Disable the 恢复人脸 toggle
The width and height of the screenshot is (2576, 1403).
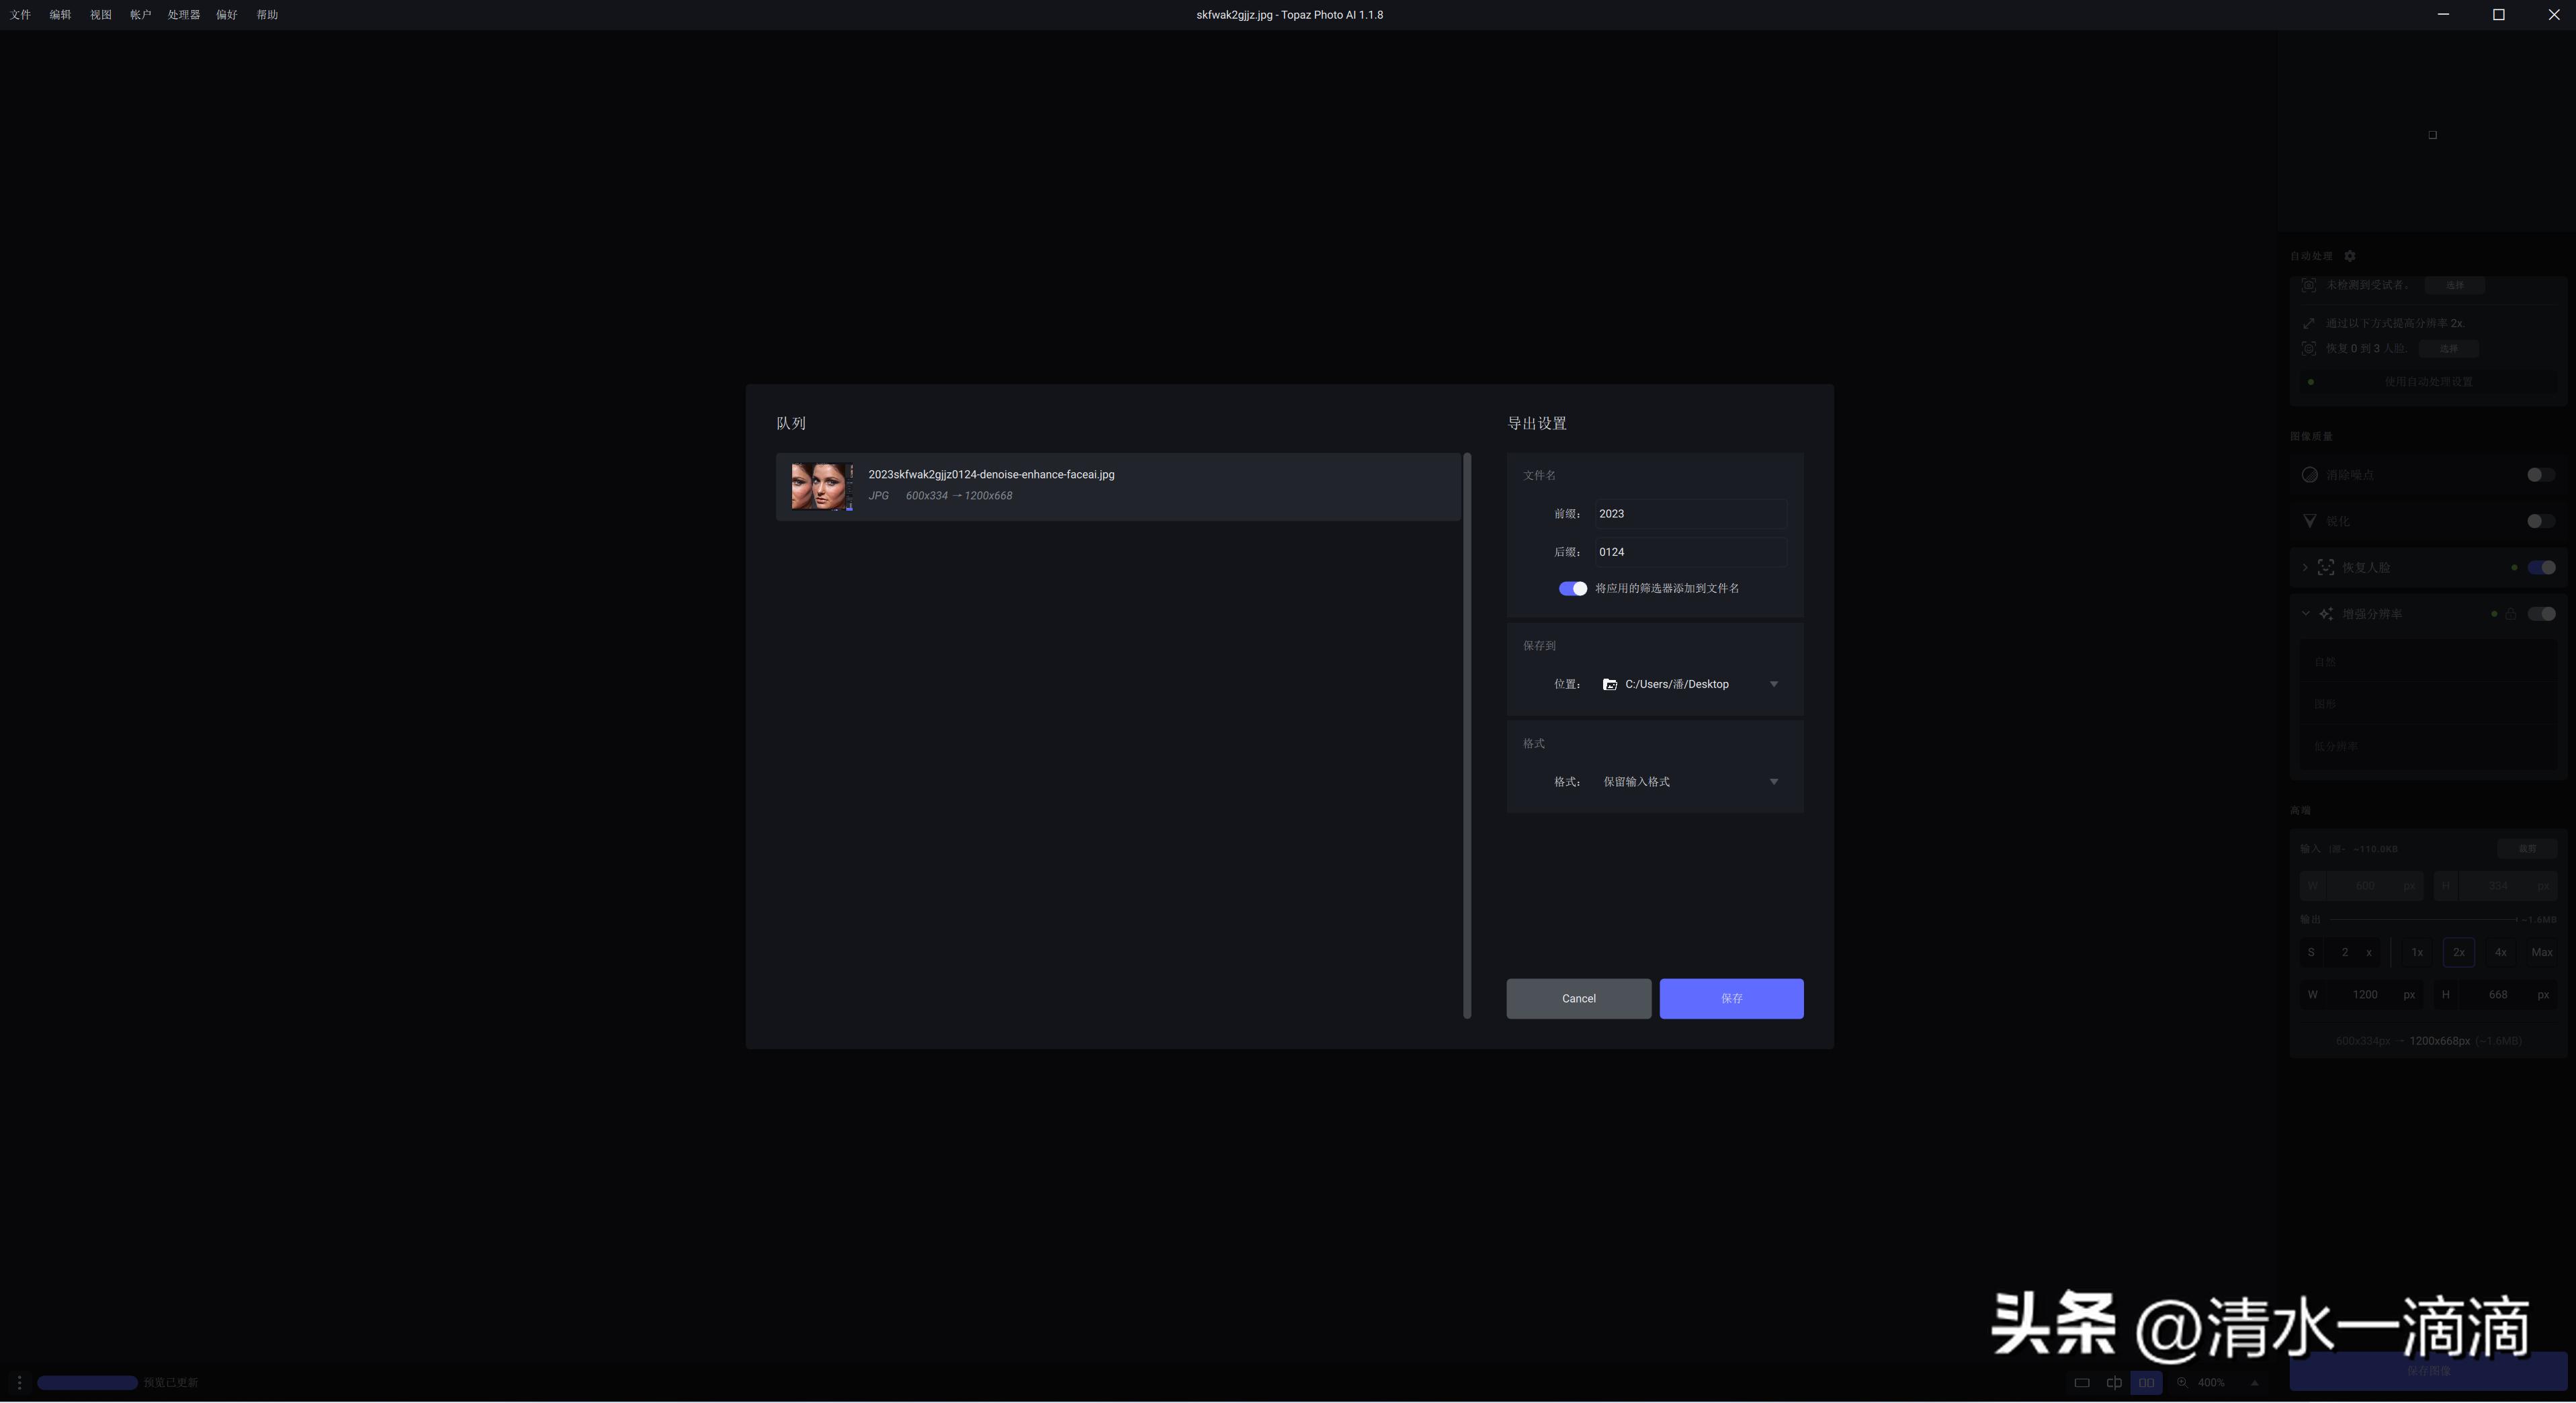pos(2541,568)
